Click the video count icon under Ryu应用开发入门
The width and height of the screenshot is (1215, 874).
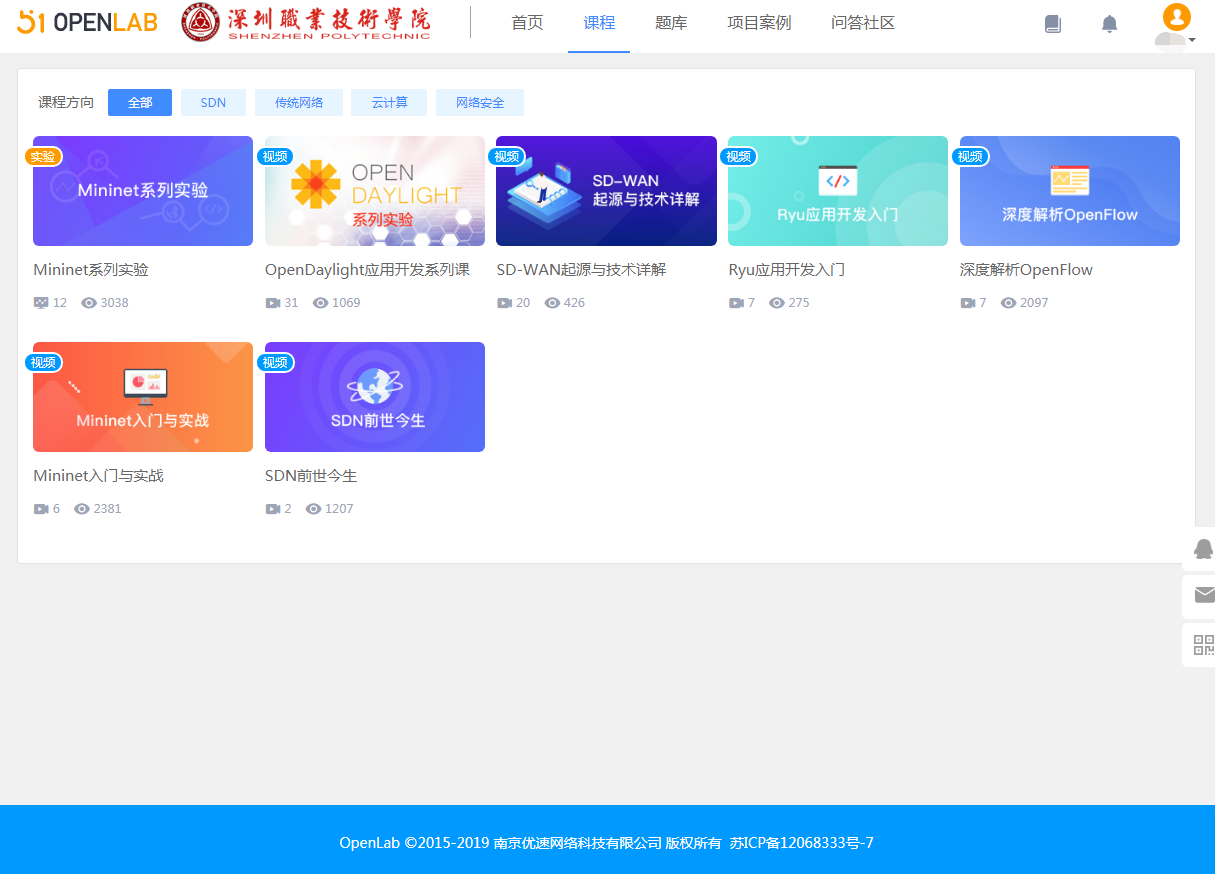[x=736, y=303]
